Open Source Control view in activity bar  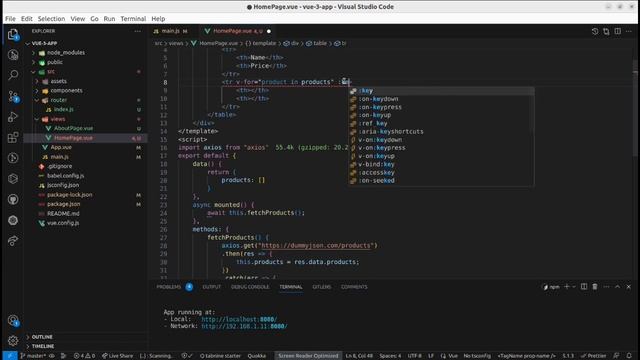point(13,96)
